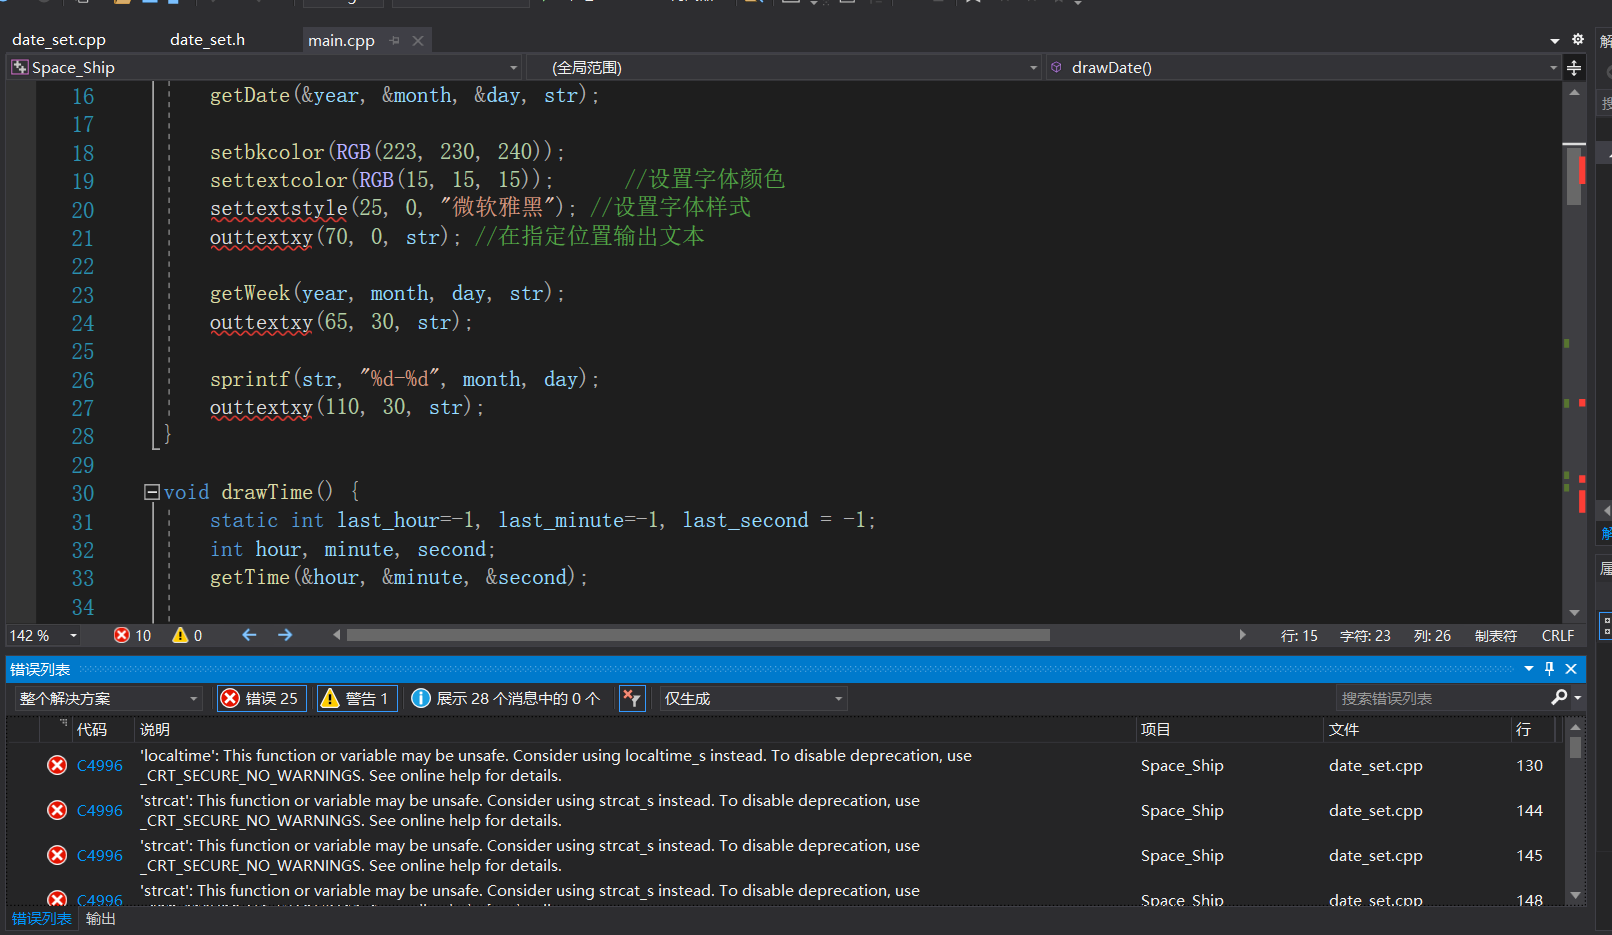The width and height of the screenshot is (1612, 935).
Task: Toggle the 错误 25 filter button
Action: (x=261, y=698)
